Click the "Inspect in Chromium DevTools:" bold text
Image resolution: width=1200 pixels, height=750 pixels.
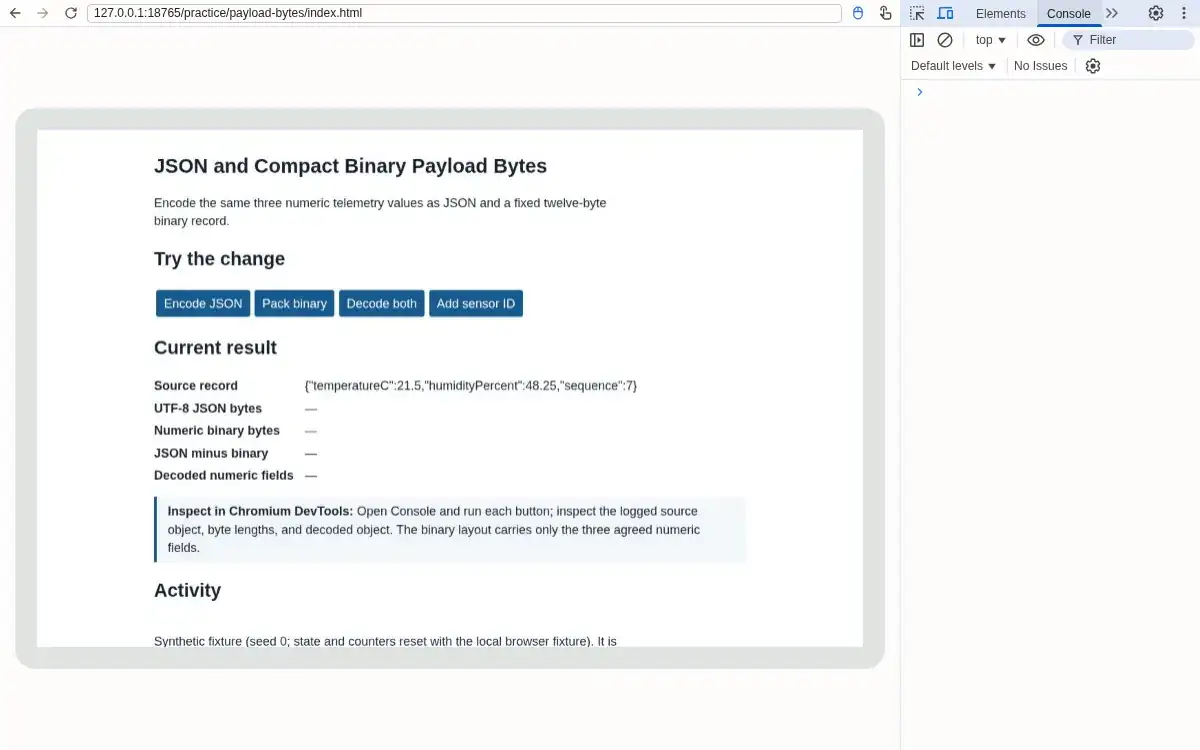260,511
